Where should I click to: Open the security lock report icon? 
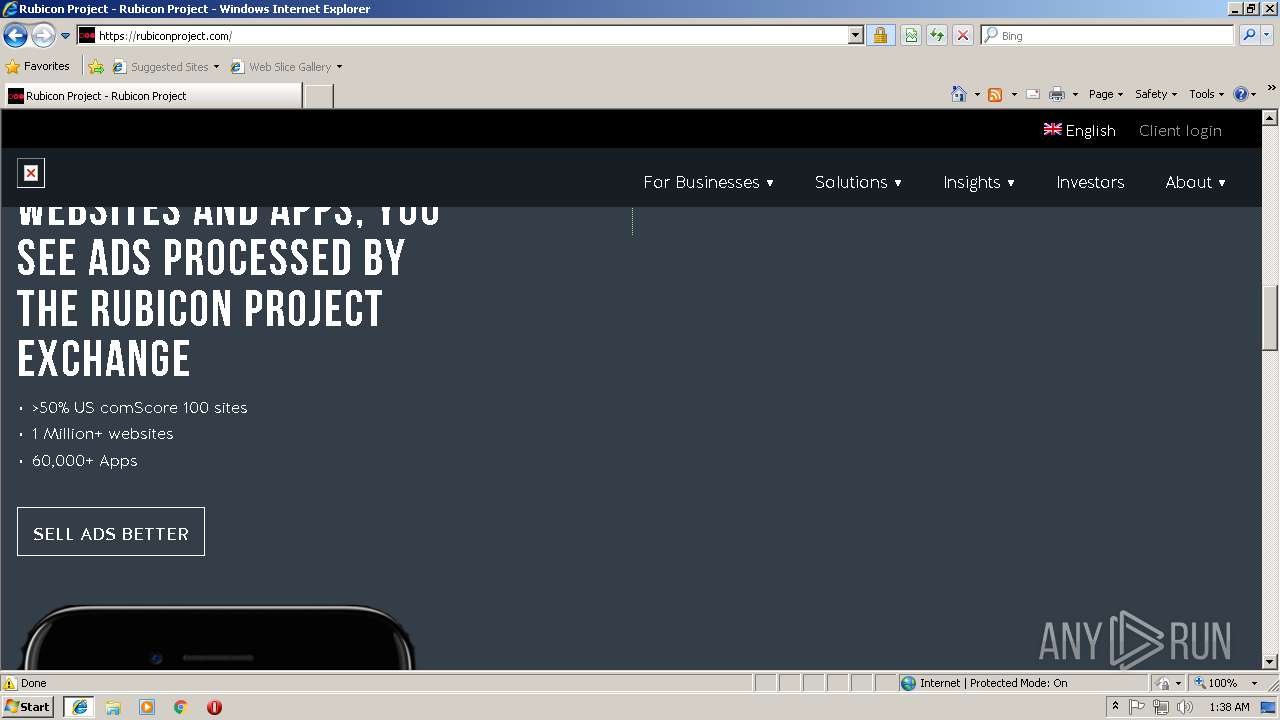[880, 35]
